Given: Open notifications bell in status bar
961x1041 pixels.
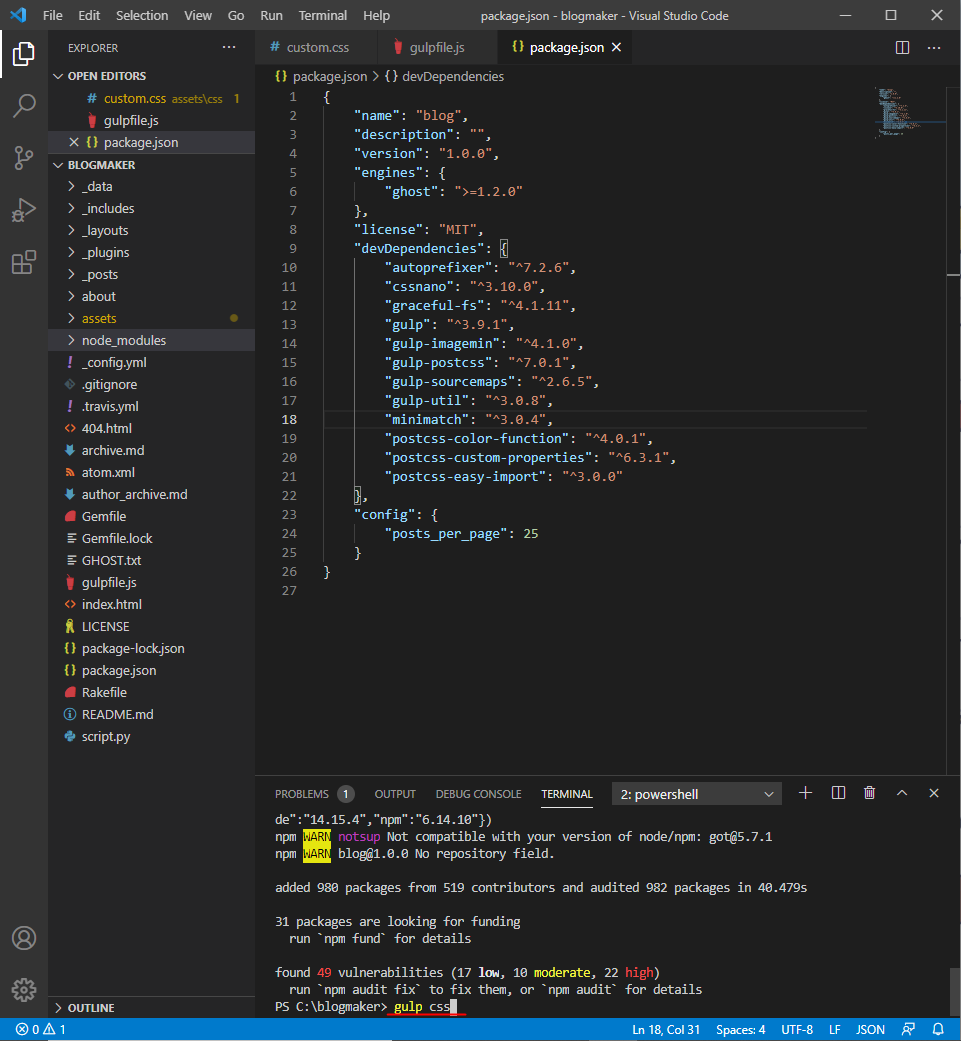Looking at the screenshot, I should coord(938,1029).
